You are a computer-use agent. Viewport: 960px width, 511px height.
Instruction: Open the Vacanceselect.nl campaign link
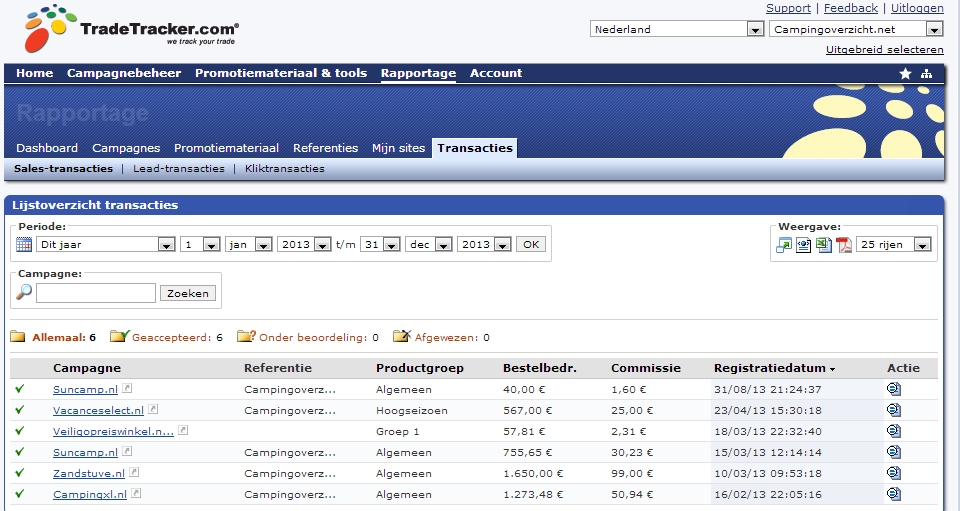coord(99,410)
